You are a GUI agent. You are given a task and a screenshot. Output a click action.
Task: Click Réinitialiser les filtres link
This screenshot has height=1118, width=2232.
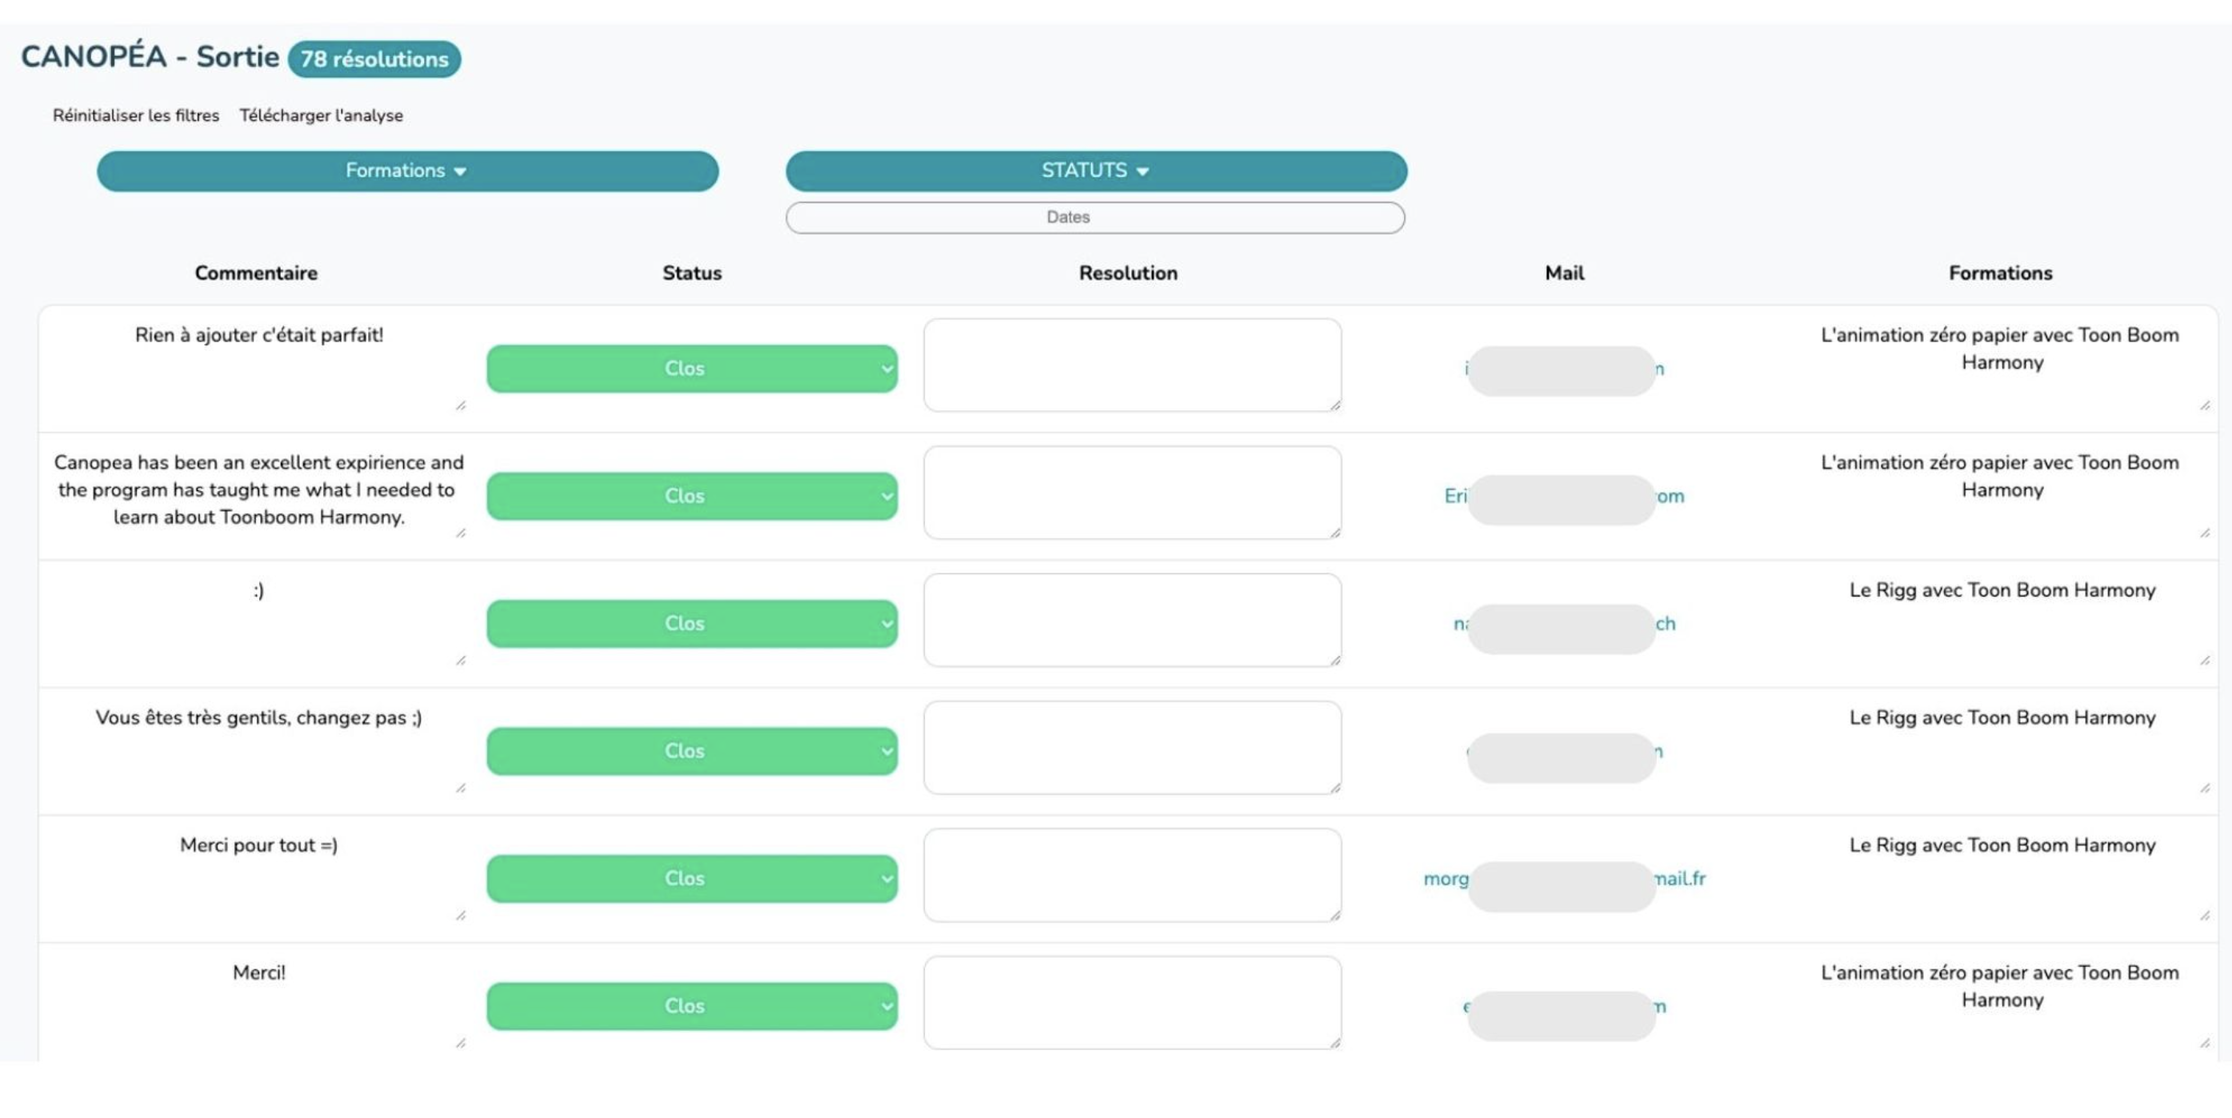coord(136,115)
